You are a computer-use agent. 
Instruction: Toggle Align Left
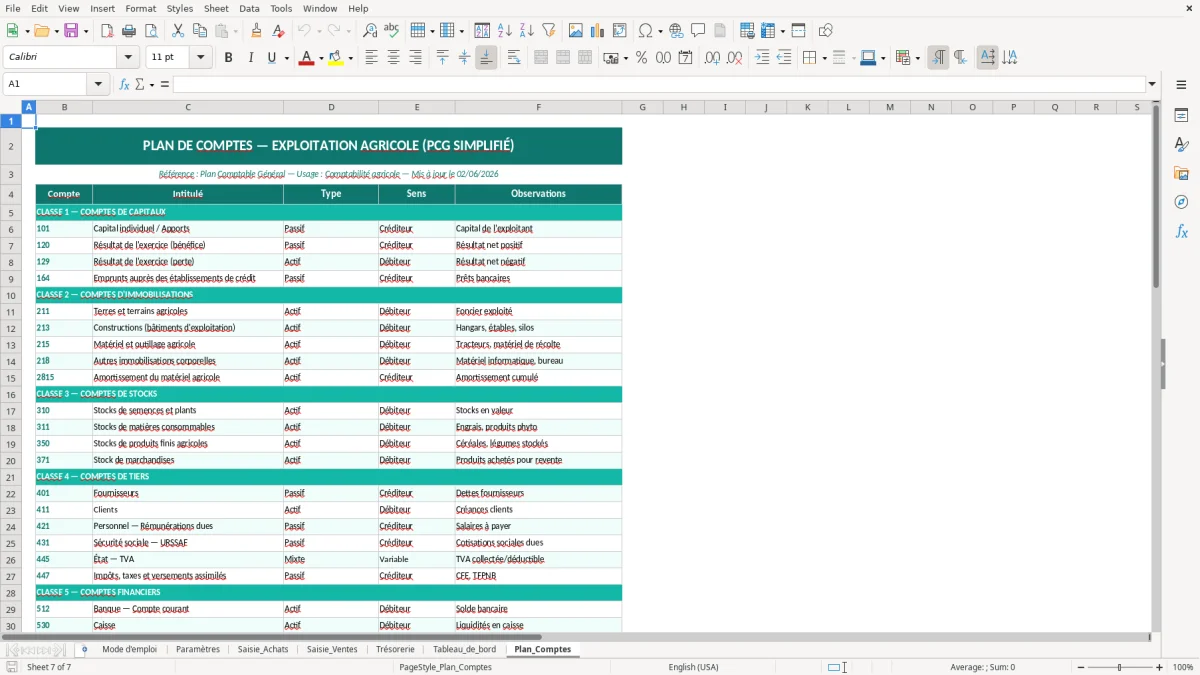[x=371, y=58]
